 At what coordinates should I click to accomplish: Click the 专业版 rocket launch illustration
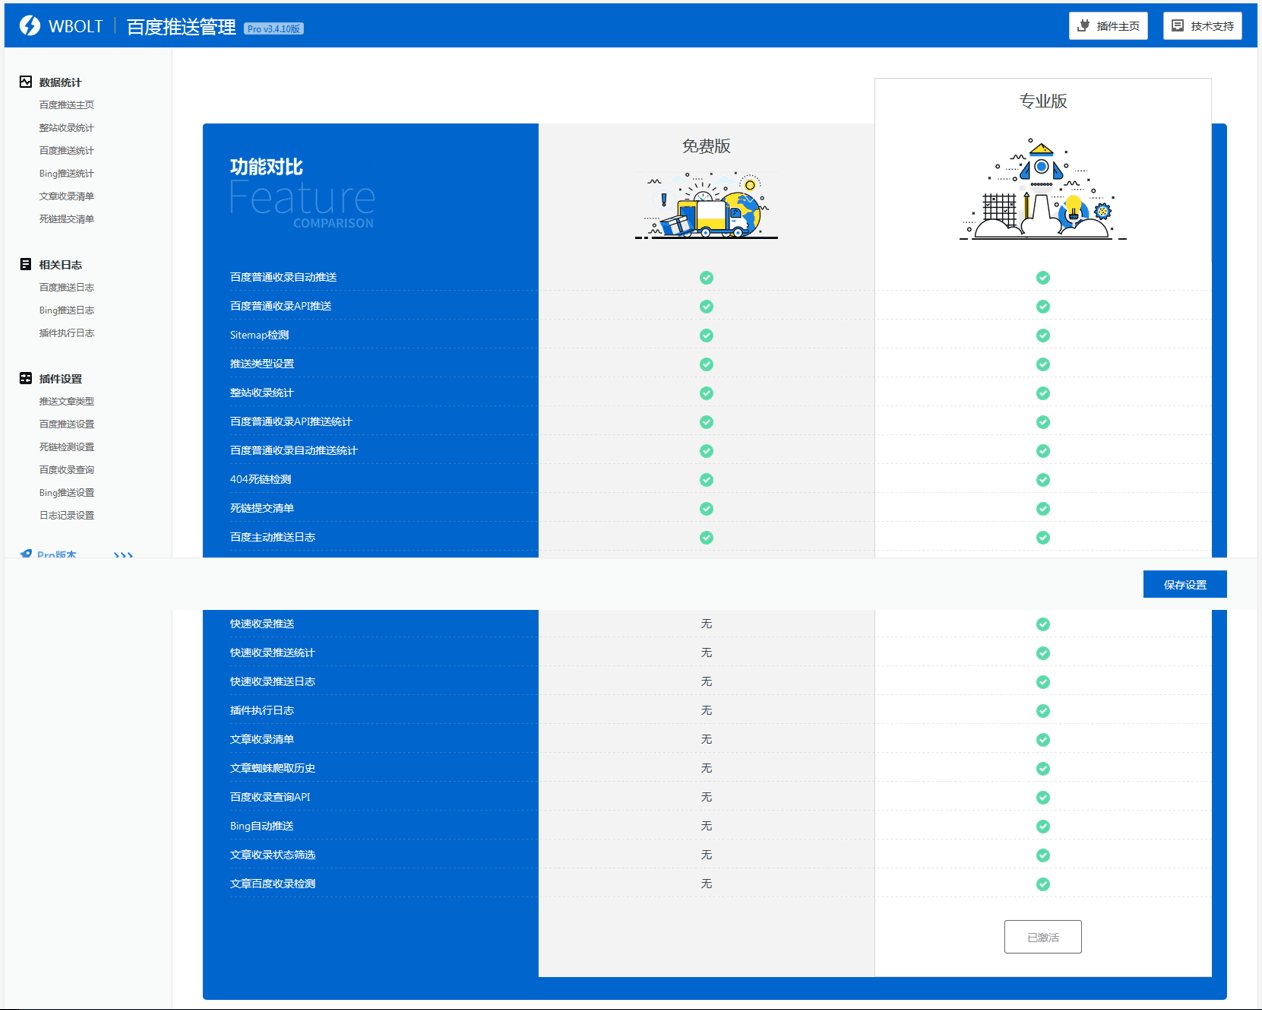click(x=1042, y=190)
